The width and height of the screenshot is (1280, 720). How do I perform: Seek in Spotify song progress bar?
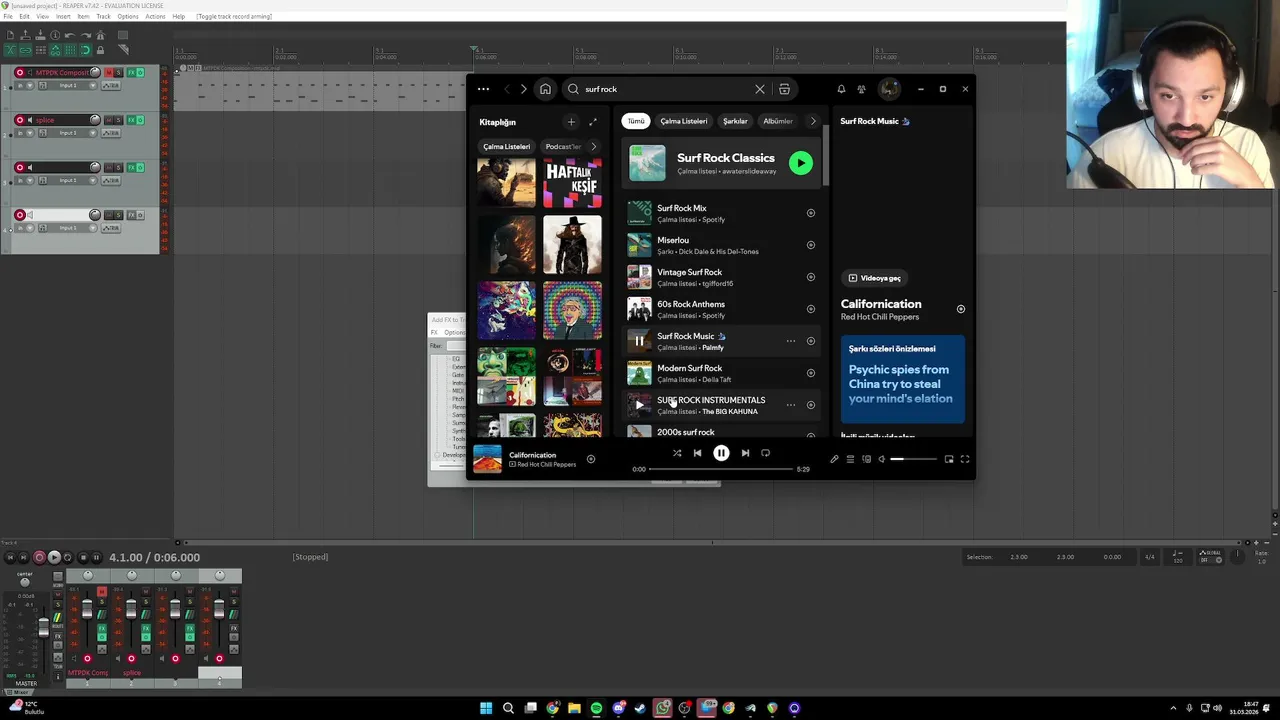pyautogui.click(x=721, y=469)
